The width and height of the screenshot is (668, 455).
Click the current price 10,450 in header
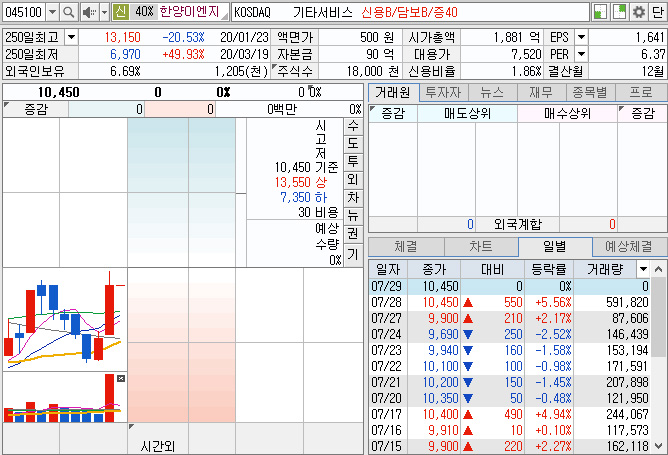[58, 92]
